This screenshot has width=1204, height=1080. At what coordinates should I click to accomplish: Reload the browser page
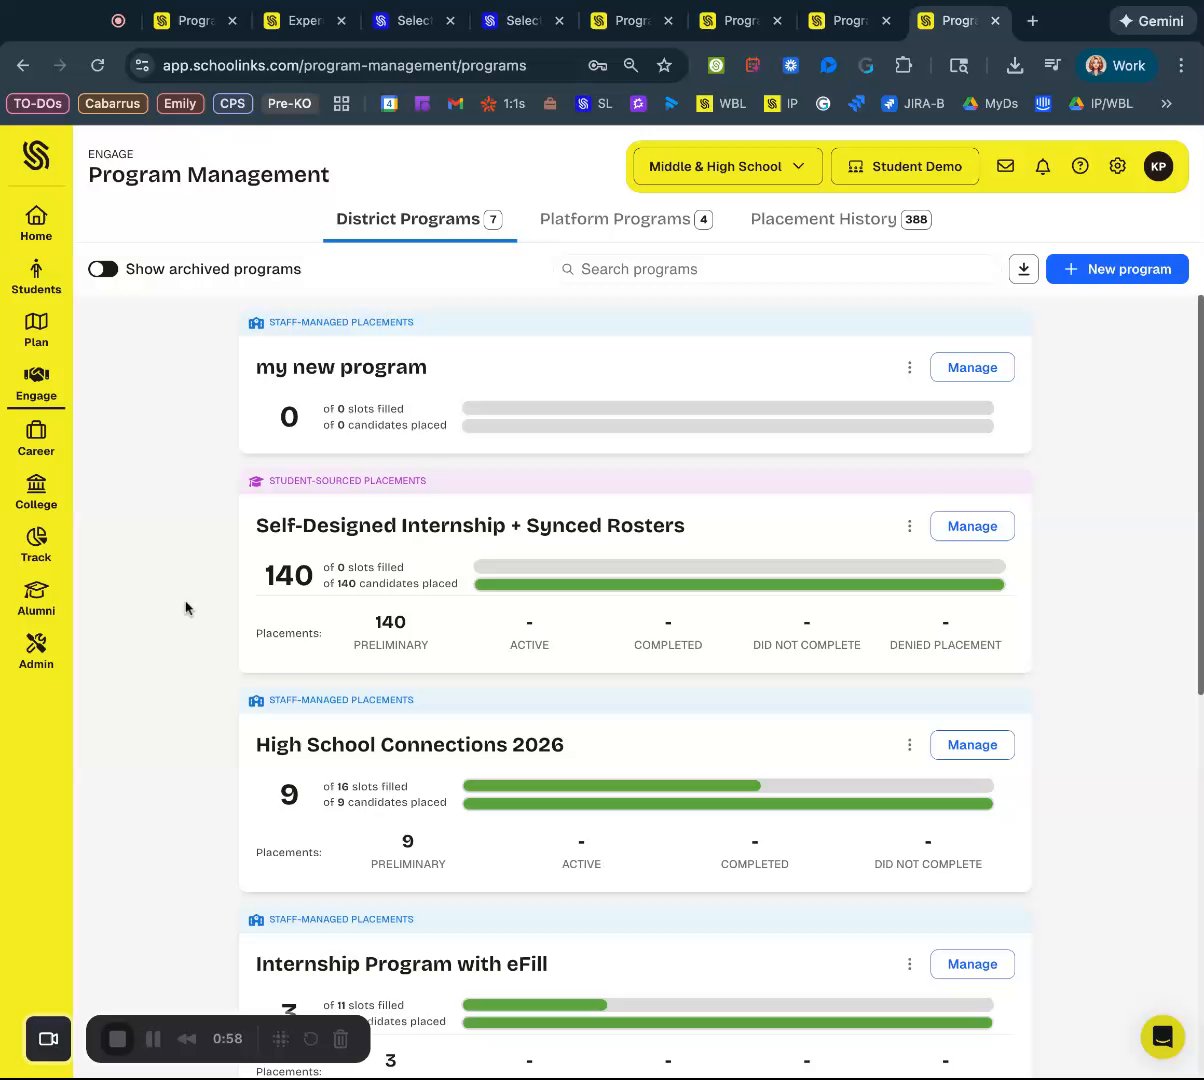(x=97, y=65)
